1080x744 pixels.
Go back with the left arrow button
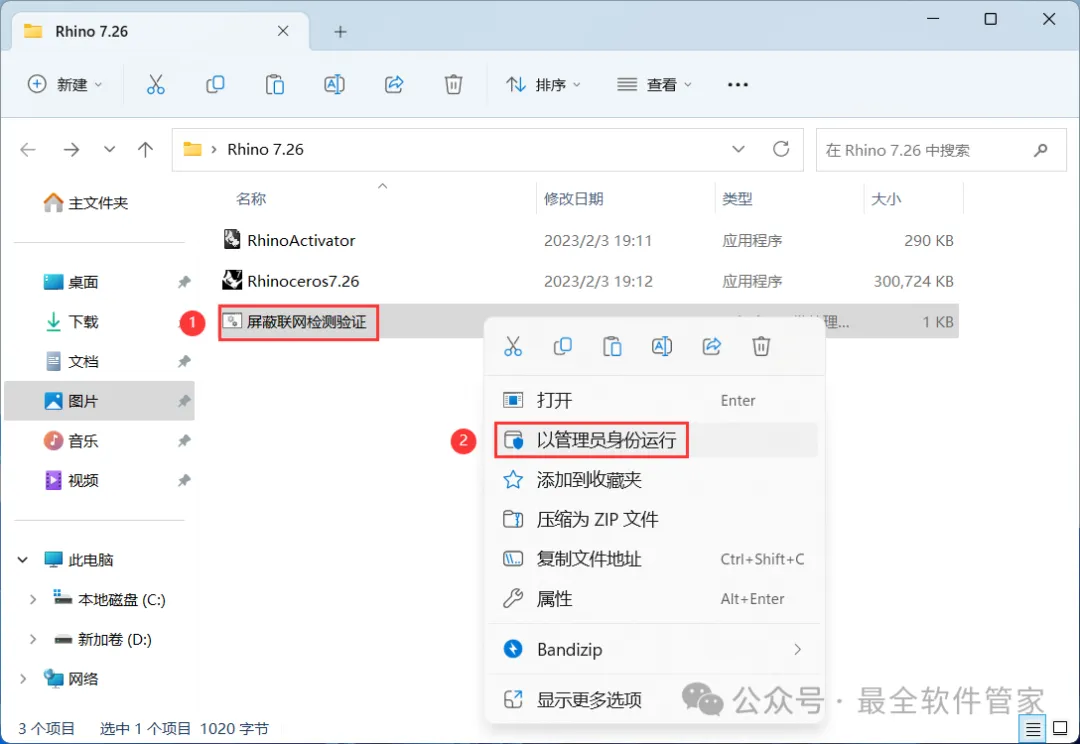click(x=28, y=149)
